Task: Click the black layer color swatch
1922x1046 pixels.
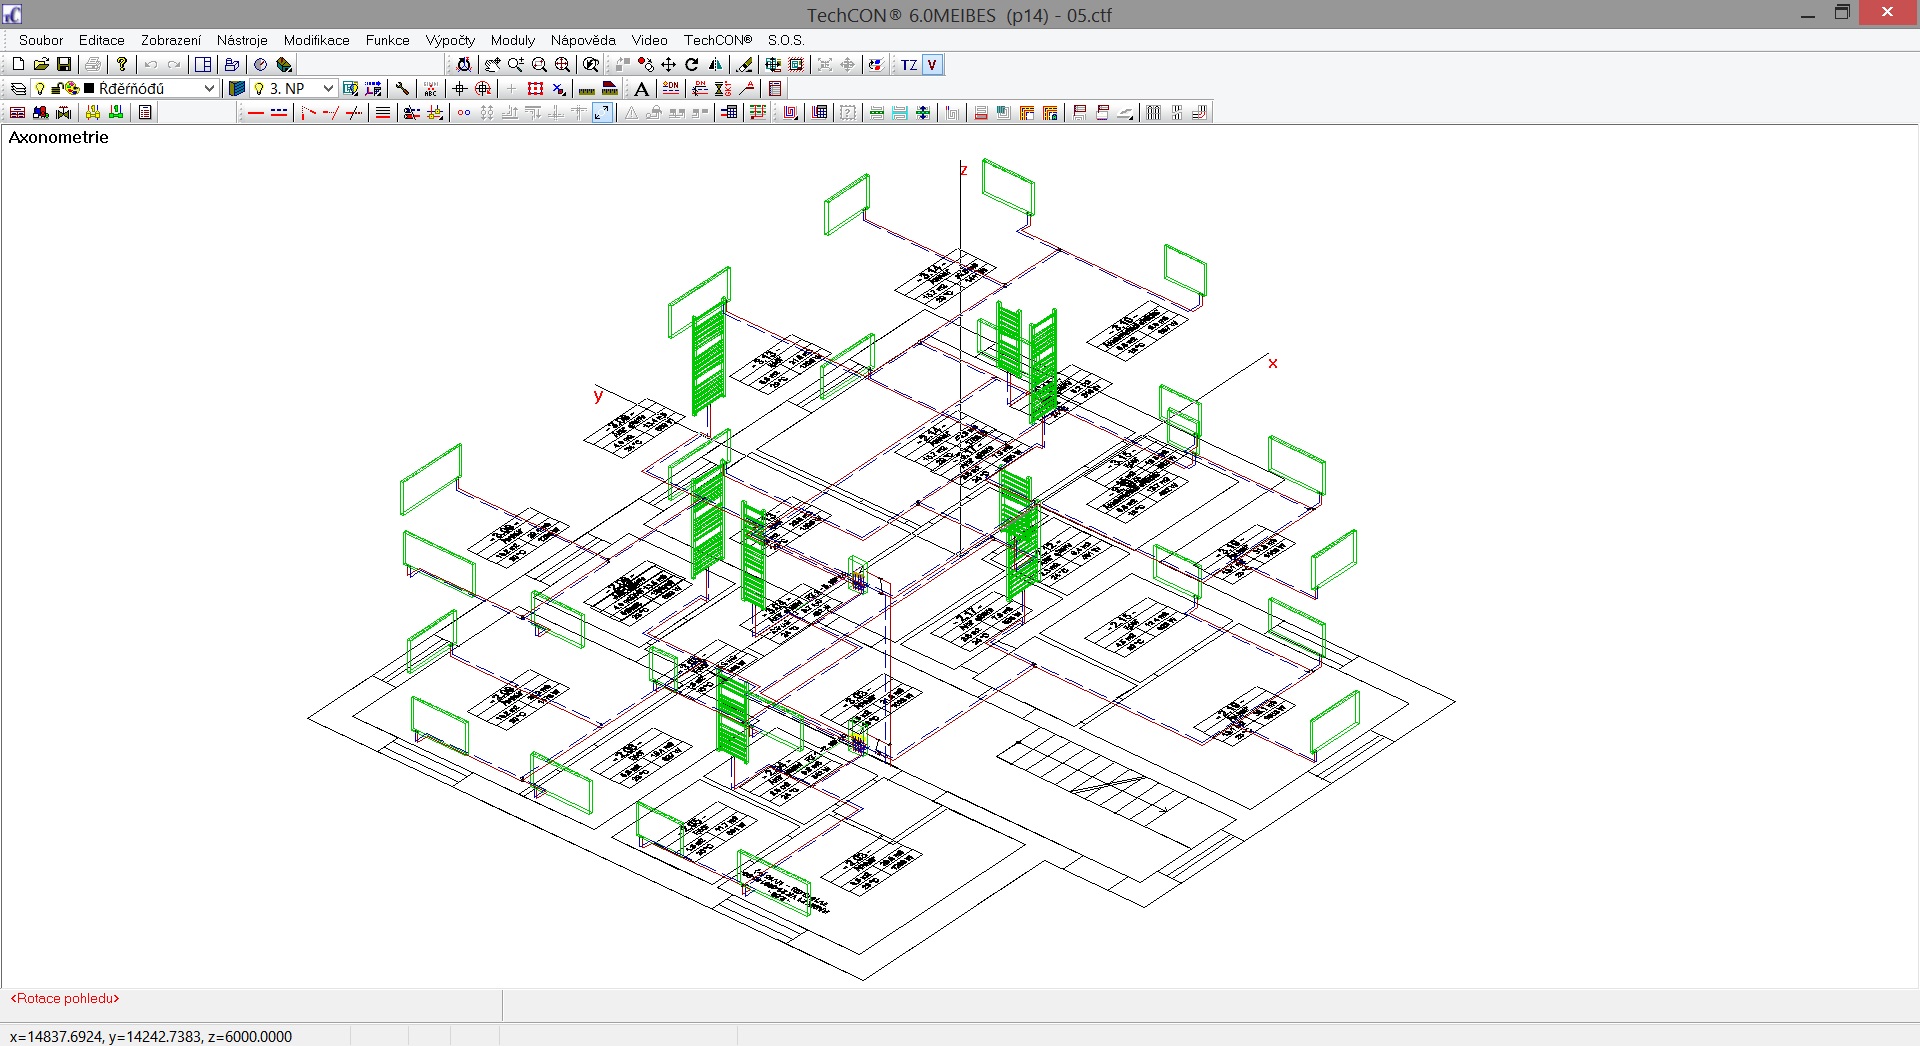Action: [x=89, y=89]
